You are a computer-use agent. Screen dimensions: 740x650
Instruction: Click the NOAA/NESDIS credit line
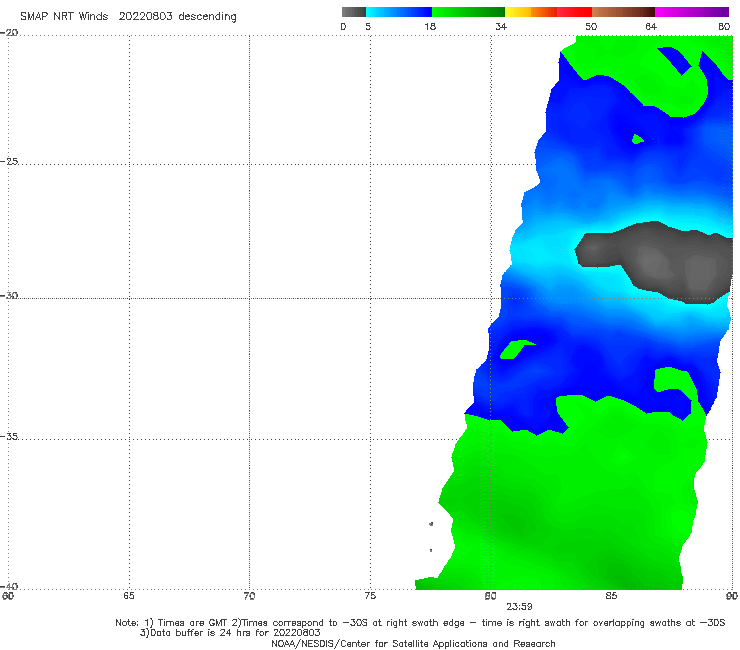click(x=413, y=643)
